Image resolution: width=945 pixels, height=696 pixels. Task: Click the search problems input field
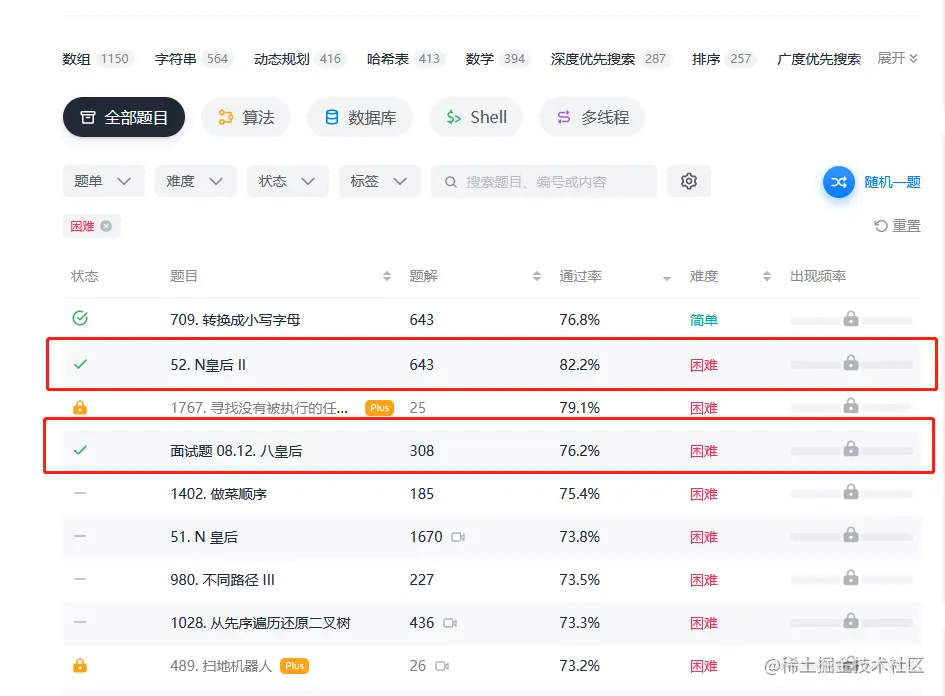coord(544,181)
